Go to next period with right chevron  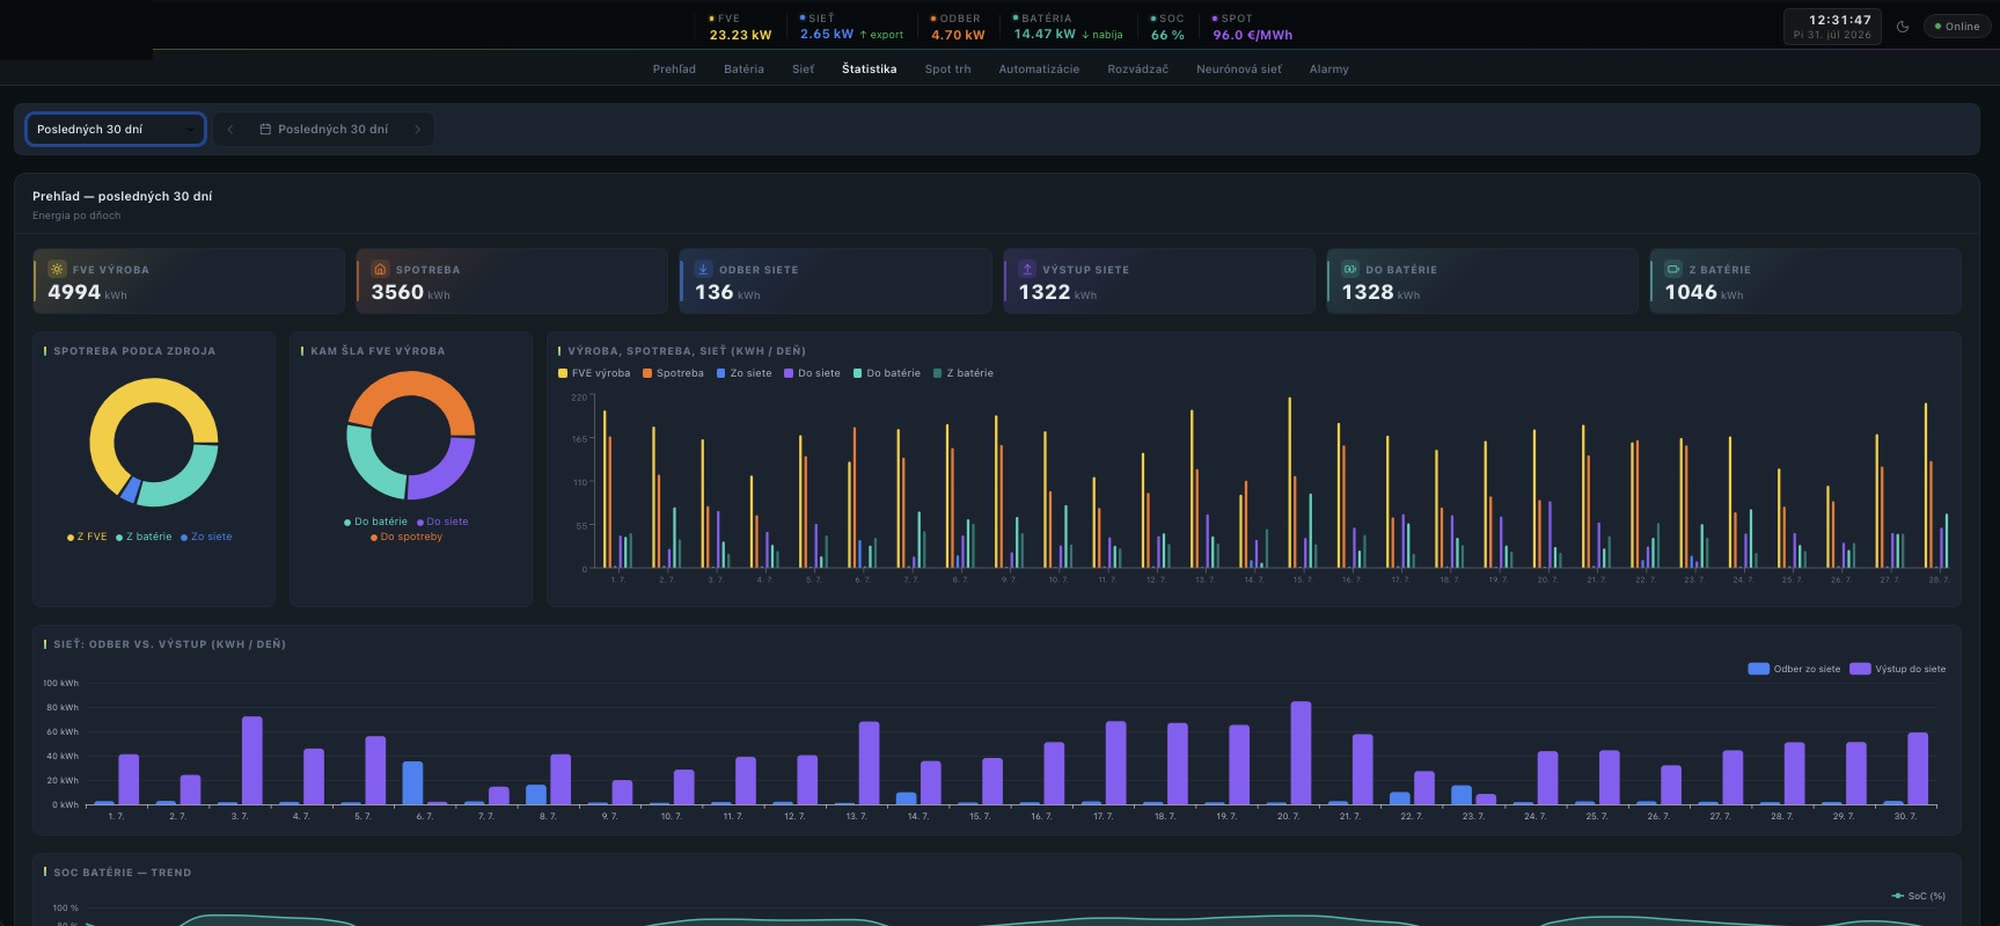click(417, 129)
